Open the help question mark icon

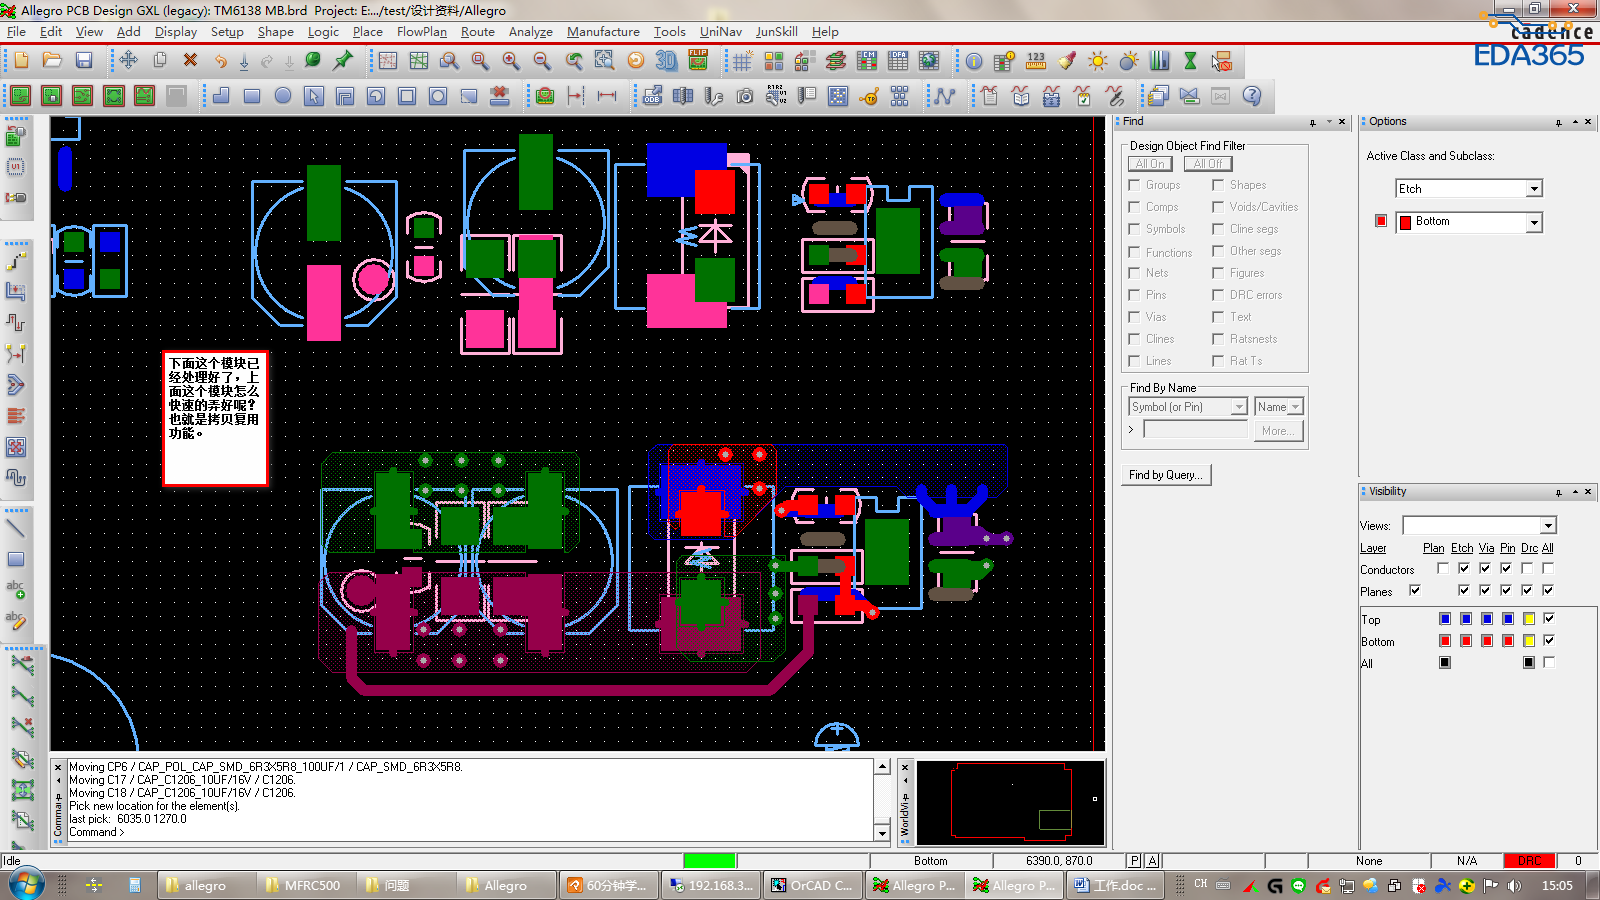(x=1251, y=96)
